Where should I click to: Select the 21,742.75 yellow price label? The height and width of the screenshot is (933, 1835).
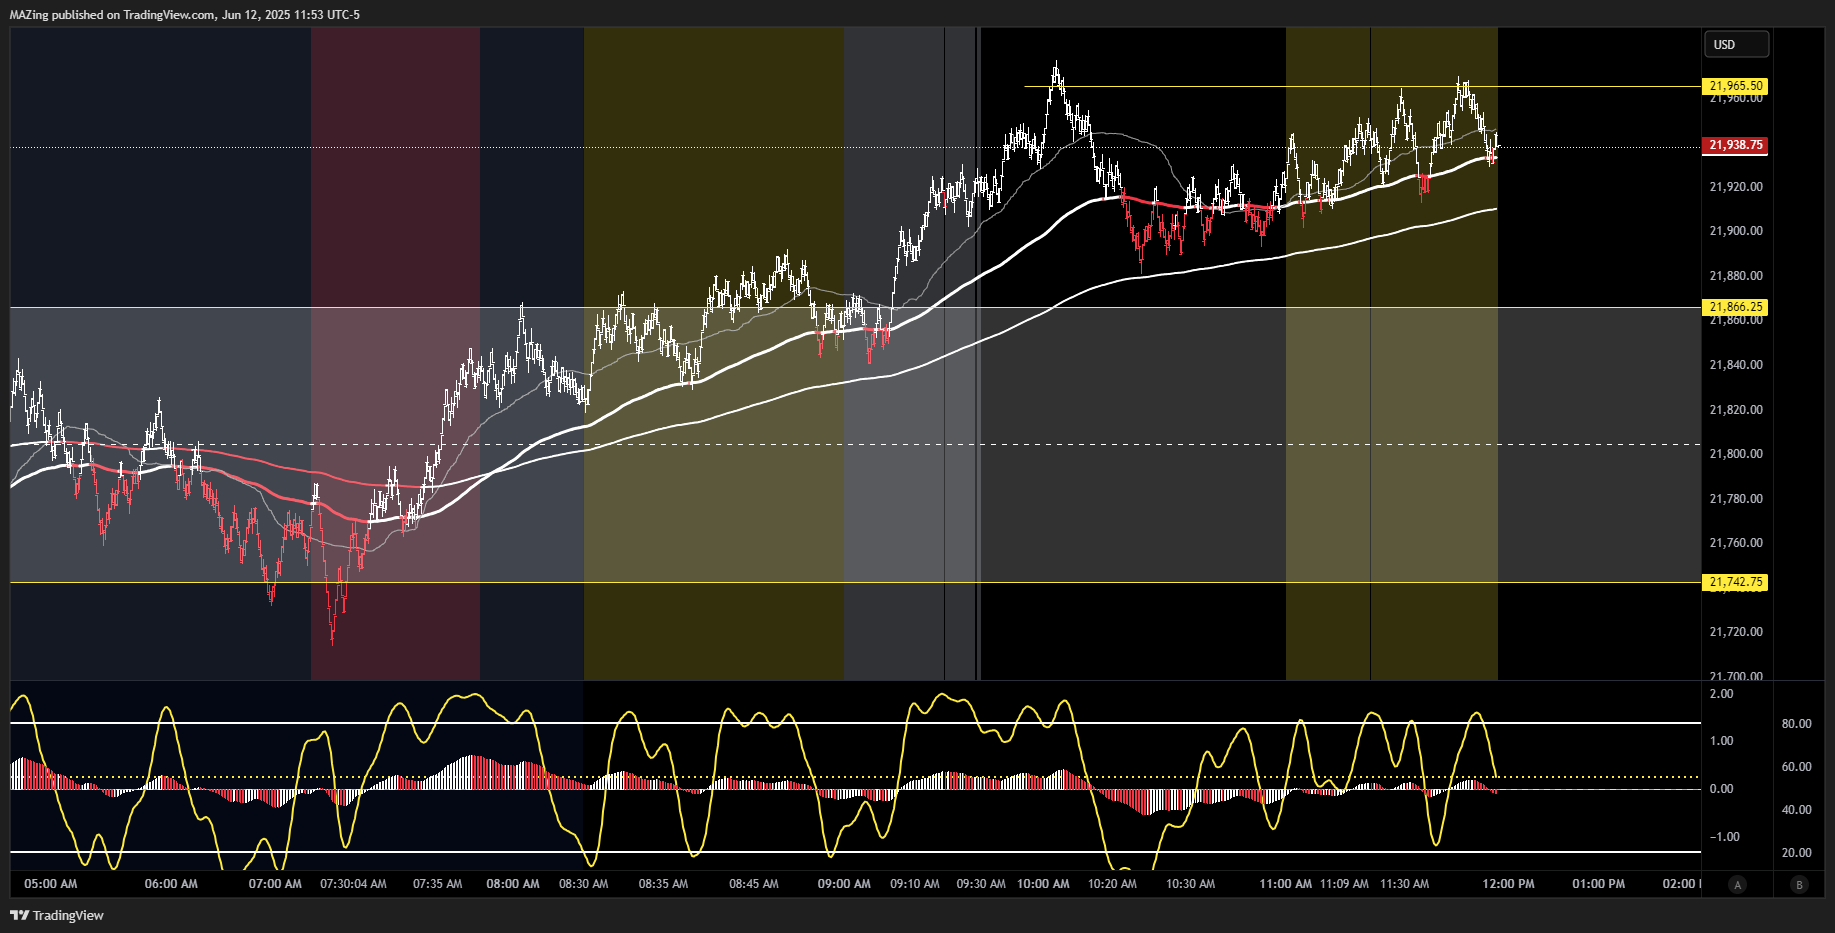[1735, 582]
